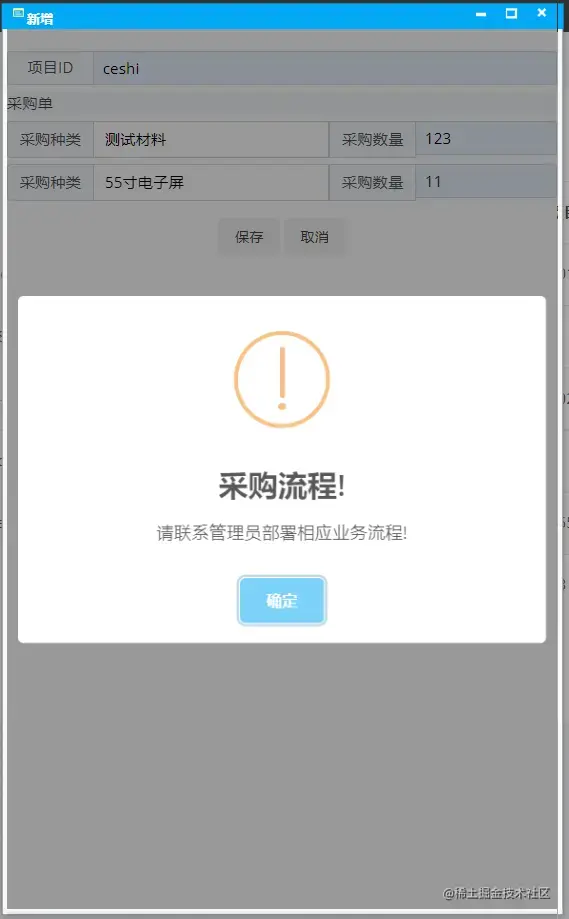Click the 取消 button
The height and width of the screenshot is (919, 569).
(x=315, y=237)
